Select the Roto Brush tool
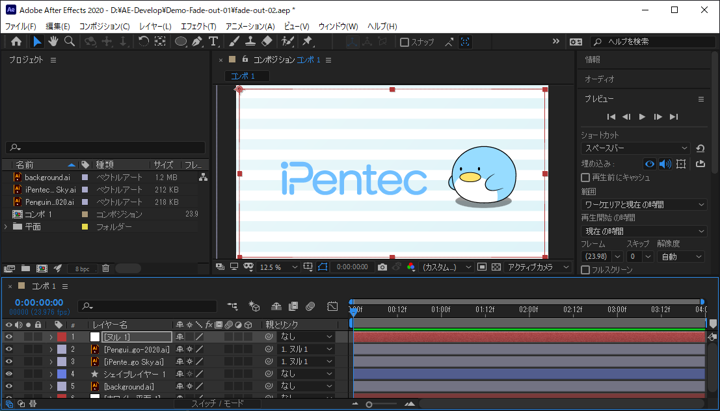The image size is (720, 411). coord(287,42)
